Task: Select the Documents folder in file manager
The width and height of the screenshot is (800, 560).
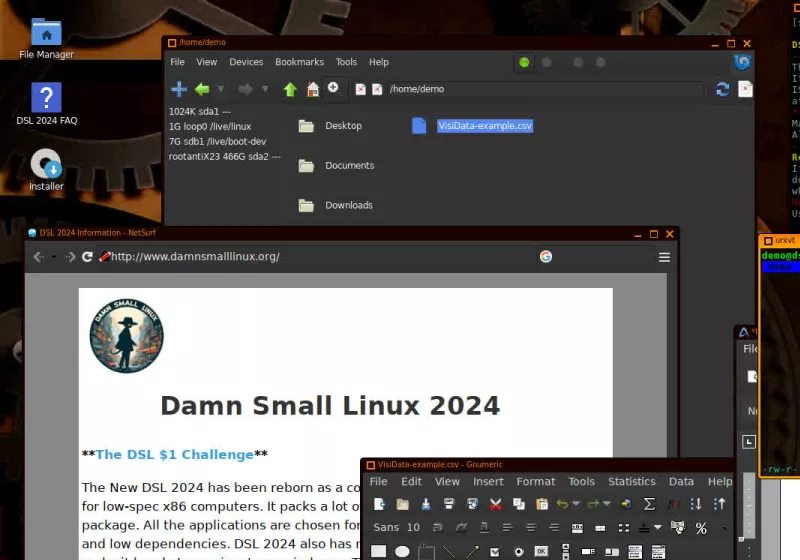Action: click(x=337, y=165)
